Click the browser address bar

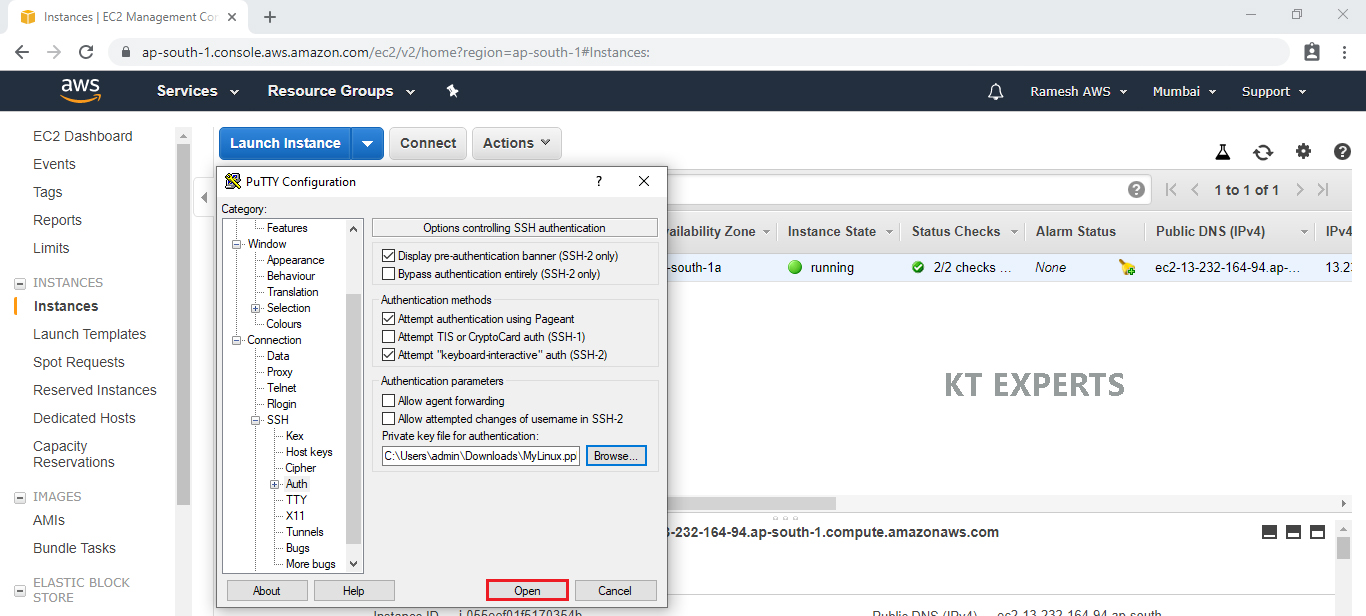point(700,52)
